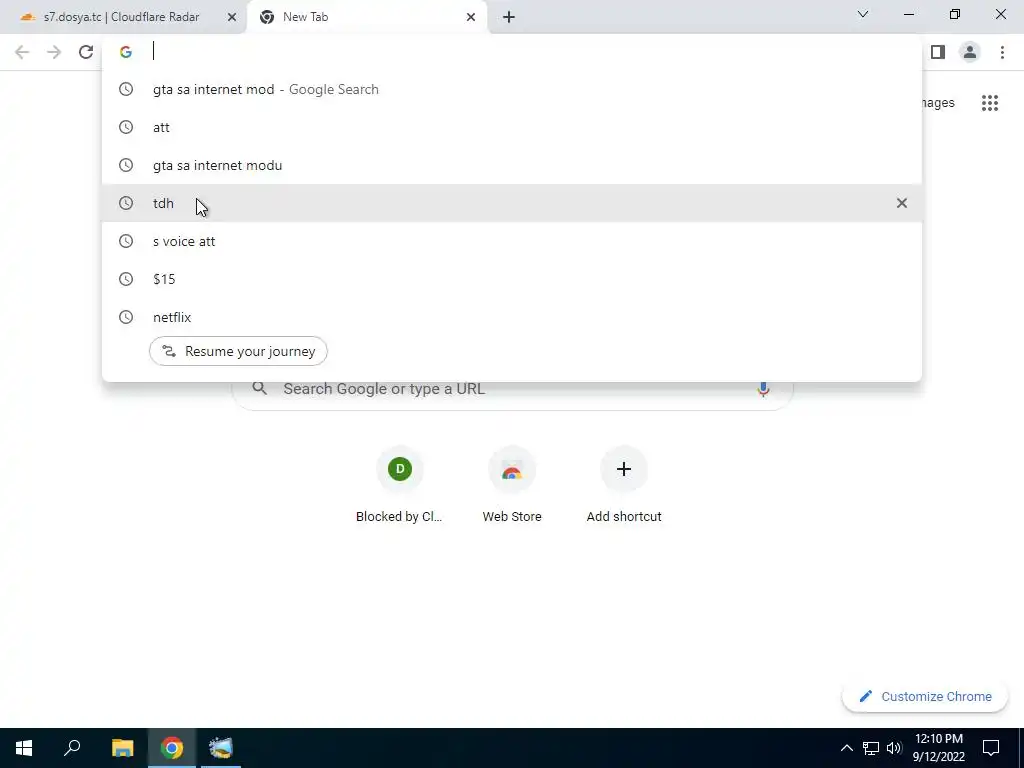Click the Add shortcut button
Screen dimensions: 1024x768
[x=624, y=485]
